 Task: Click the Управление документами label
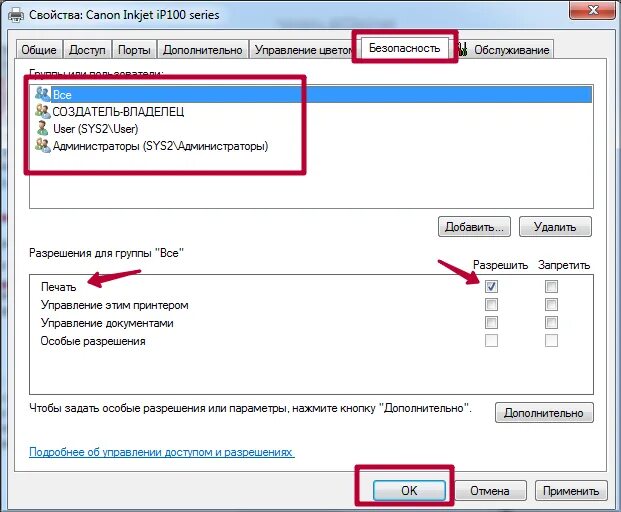click(107, 323)
